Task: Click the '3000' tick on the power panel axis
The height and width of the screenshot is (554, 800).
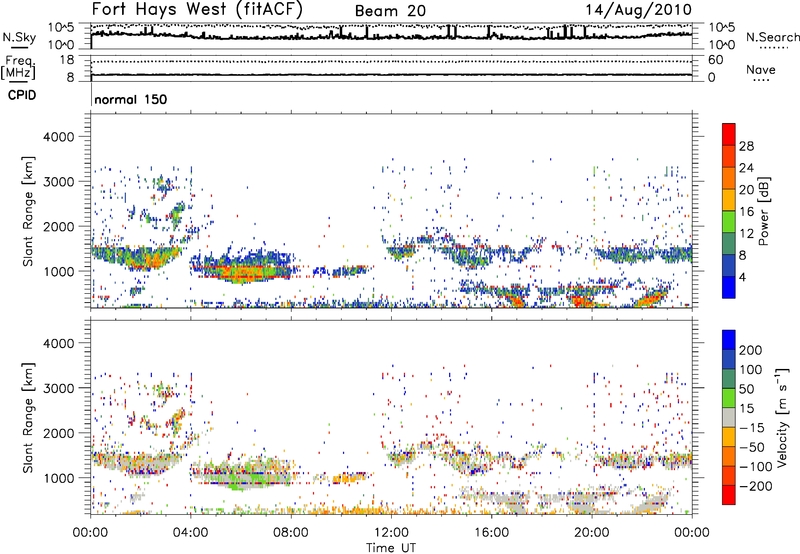Action: [x=58, y=182]
